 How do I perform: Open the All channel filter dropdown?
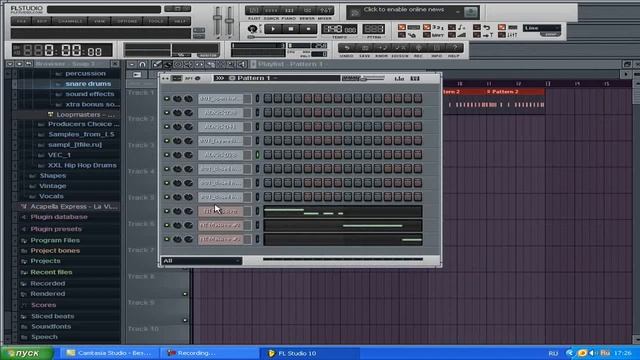point(201,260)
